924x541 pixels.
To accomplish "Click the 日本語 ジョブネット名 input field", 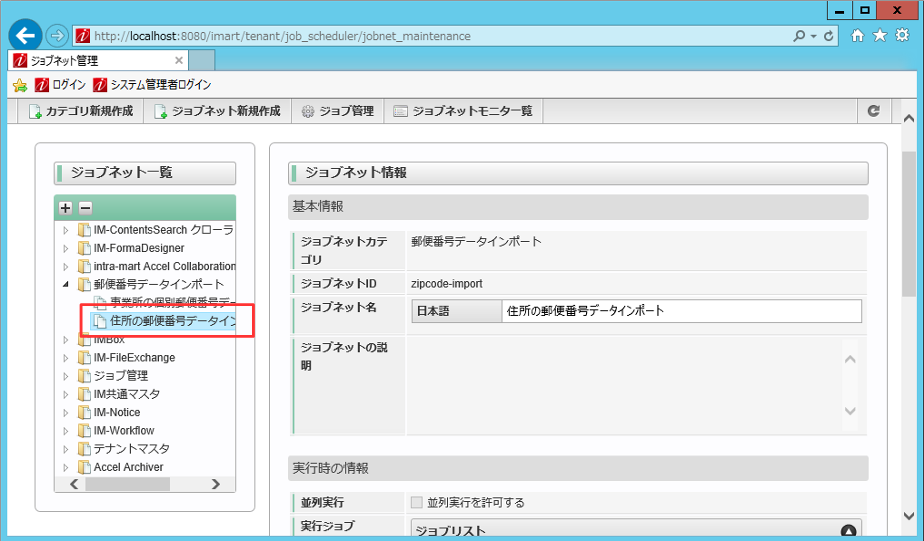I will coord(681,311).
